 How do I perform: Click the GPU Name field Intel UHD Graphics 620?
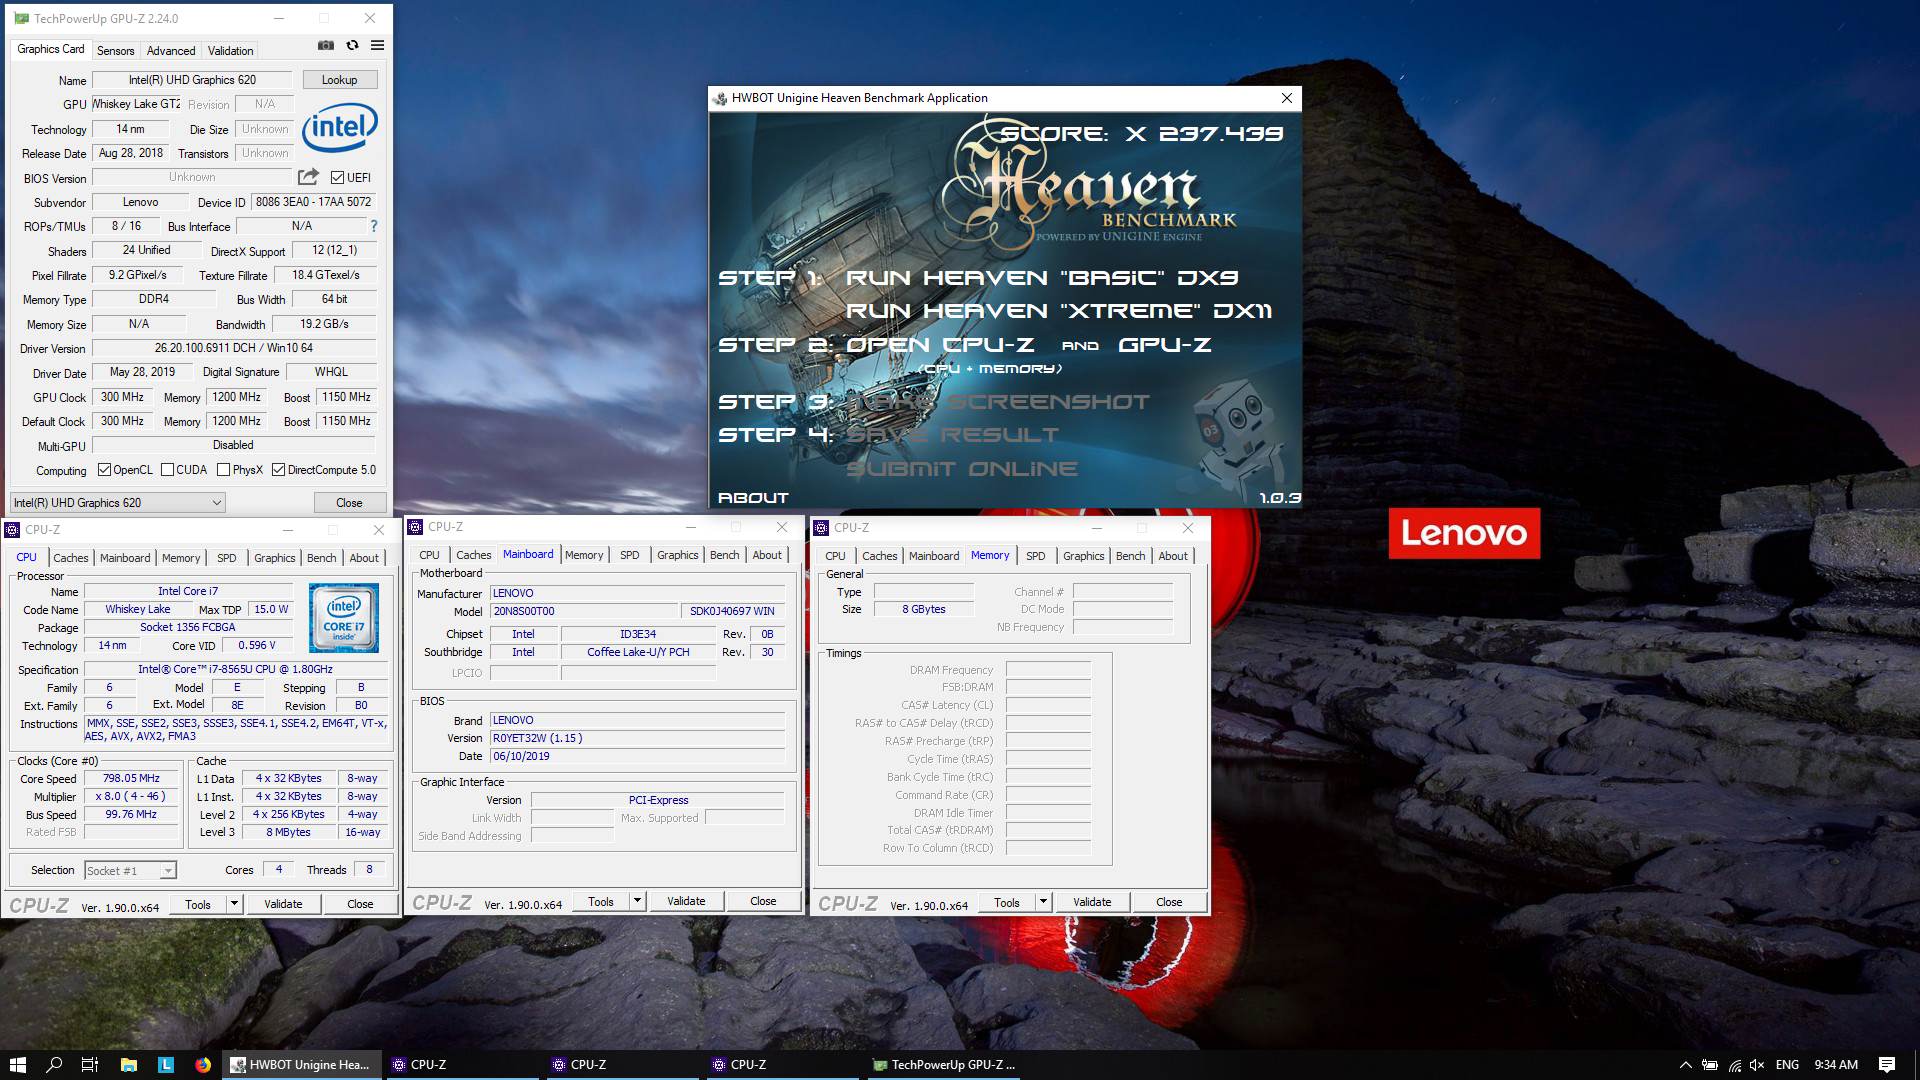(x=192, y=80)
